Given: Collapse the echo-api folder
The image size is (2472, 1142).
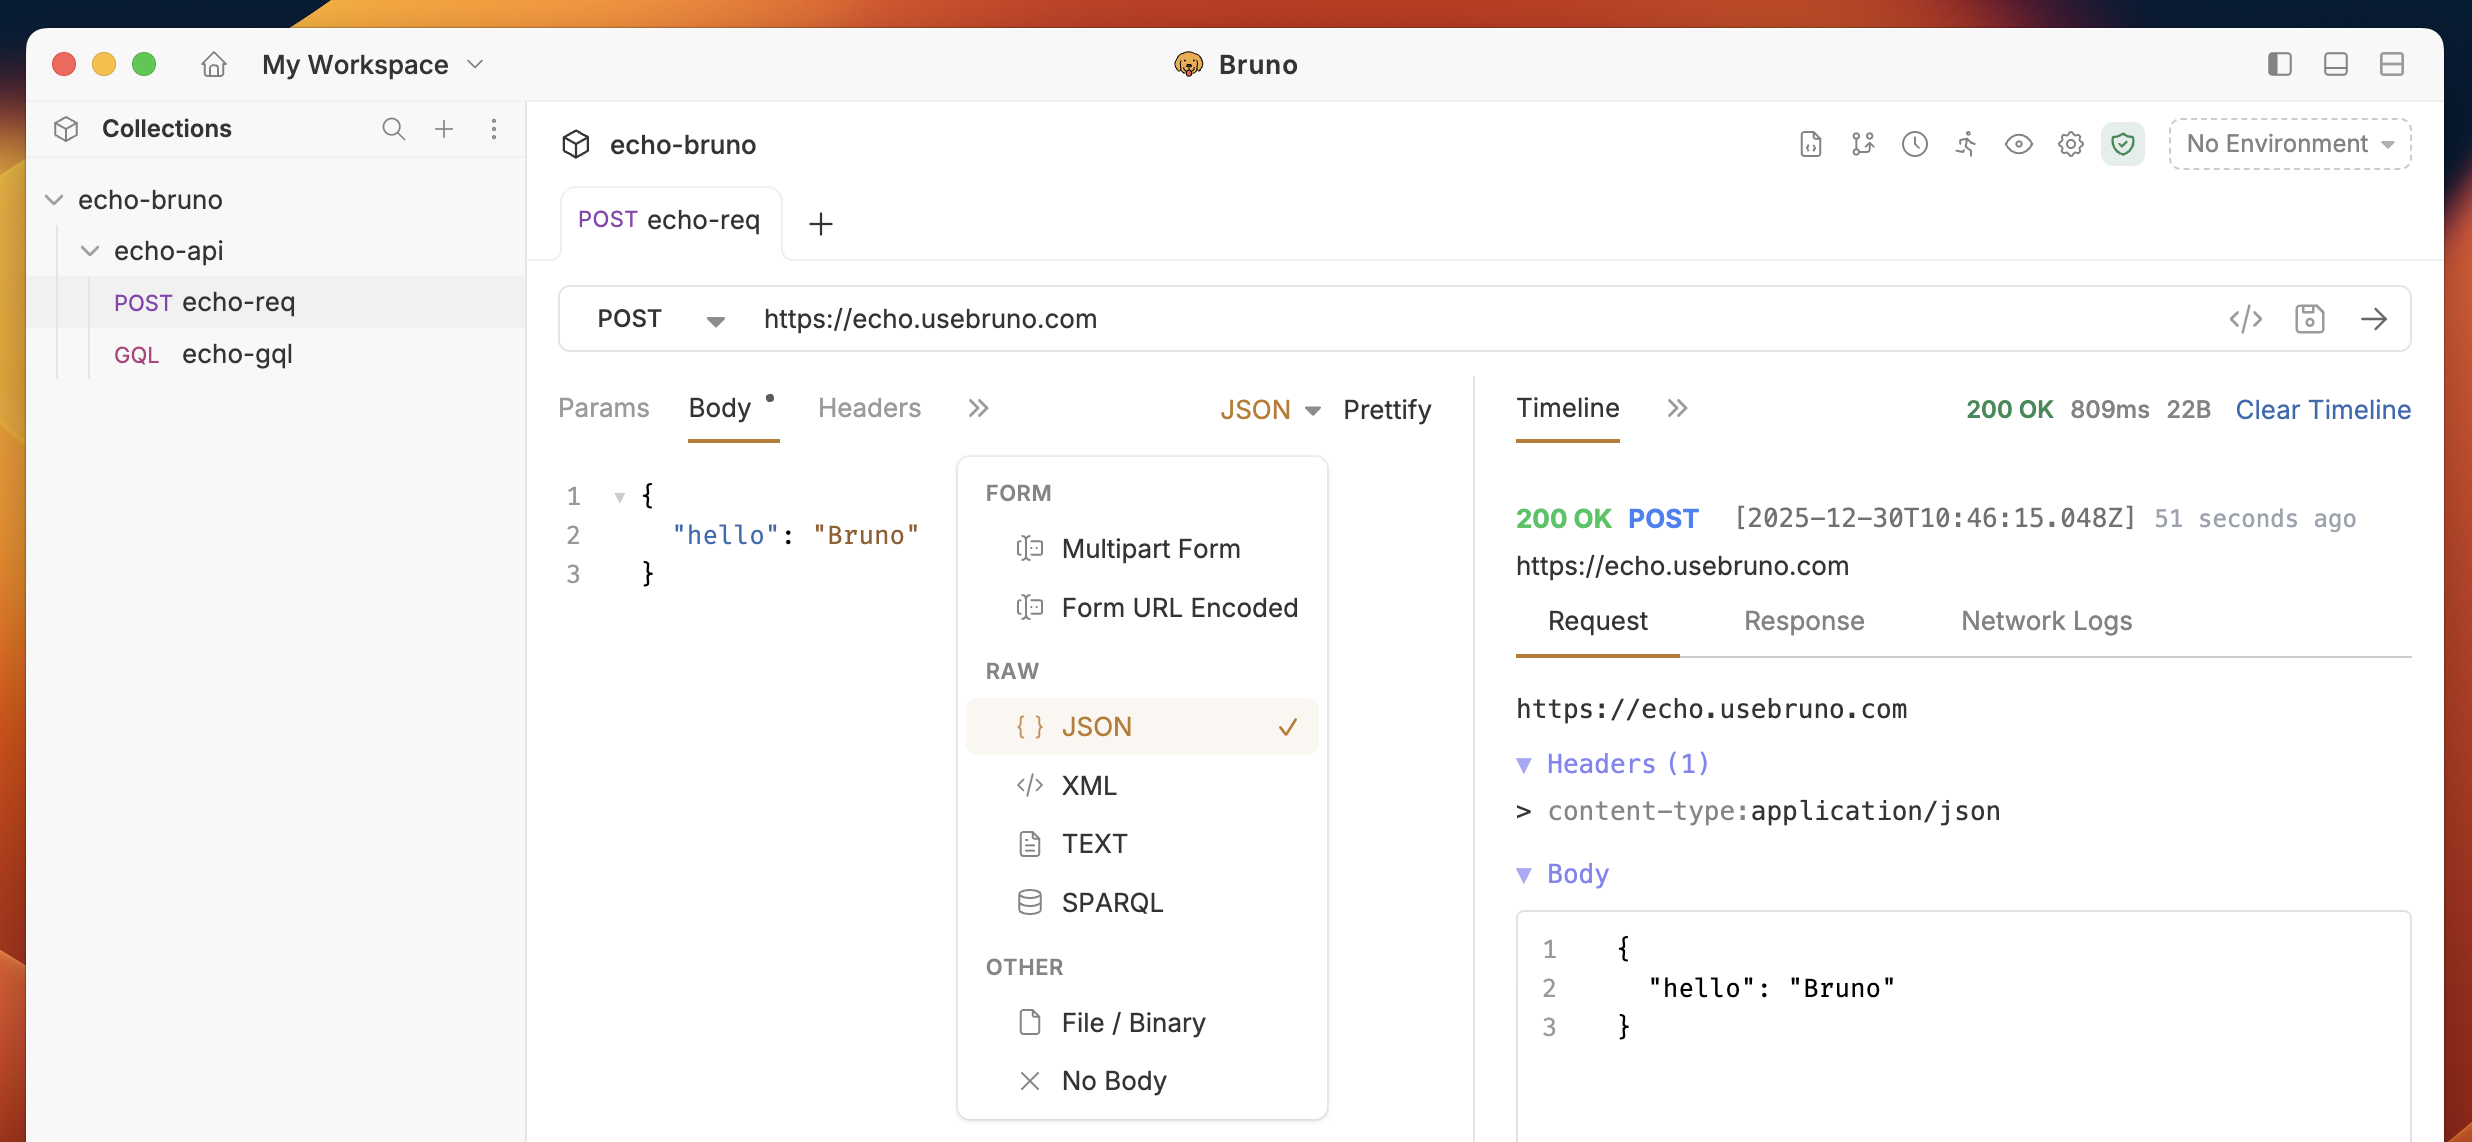Looking at the screenshot, I should tap(90, 251).
